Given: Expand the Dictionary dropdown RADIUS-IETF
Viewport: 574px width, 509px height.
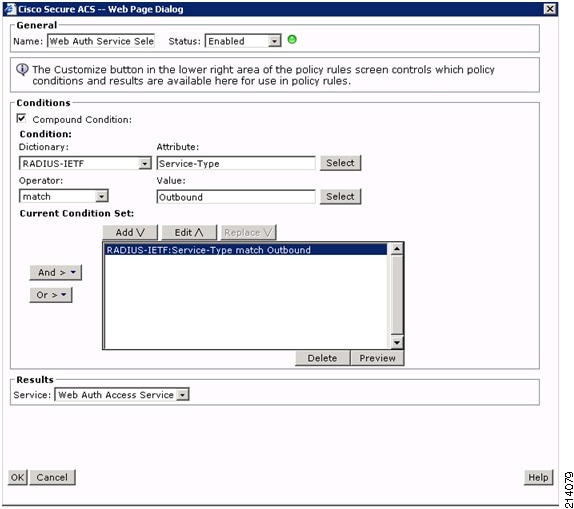Looking at the screenshot, I should pos(85,163).
